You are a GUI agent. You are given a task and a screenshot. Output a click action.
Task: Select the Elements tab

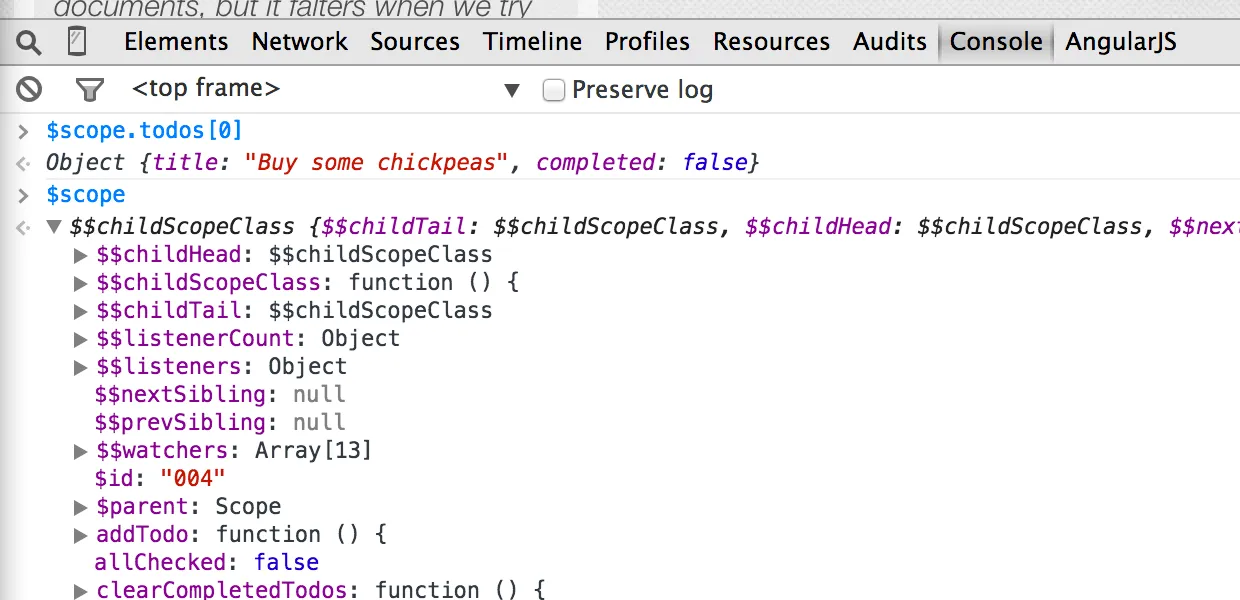(x=176, y=41)
